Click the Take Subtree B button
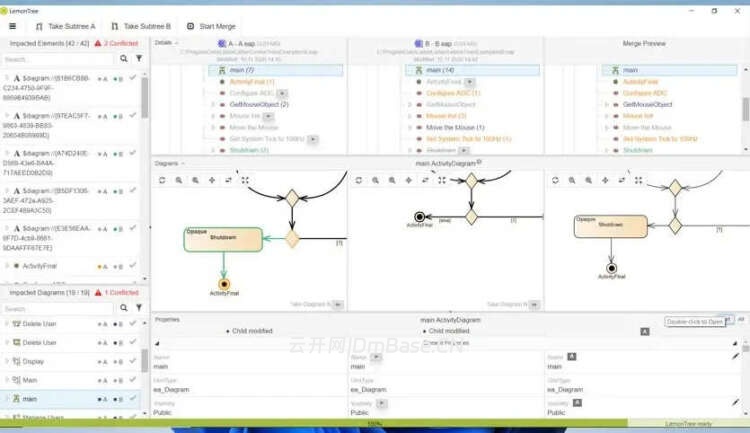 click(139, 26)
